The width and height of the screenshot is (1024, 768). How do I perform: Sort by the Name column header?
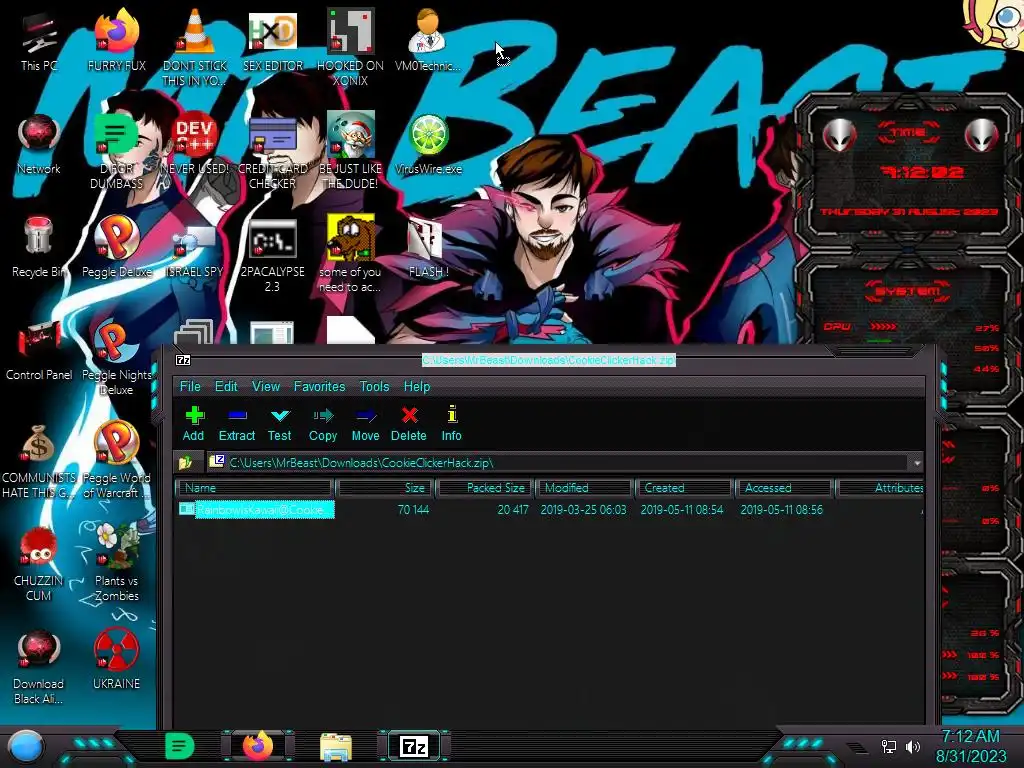point(255,488)
